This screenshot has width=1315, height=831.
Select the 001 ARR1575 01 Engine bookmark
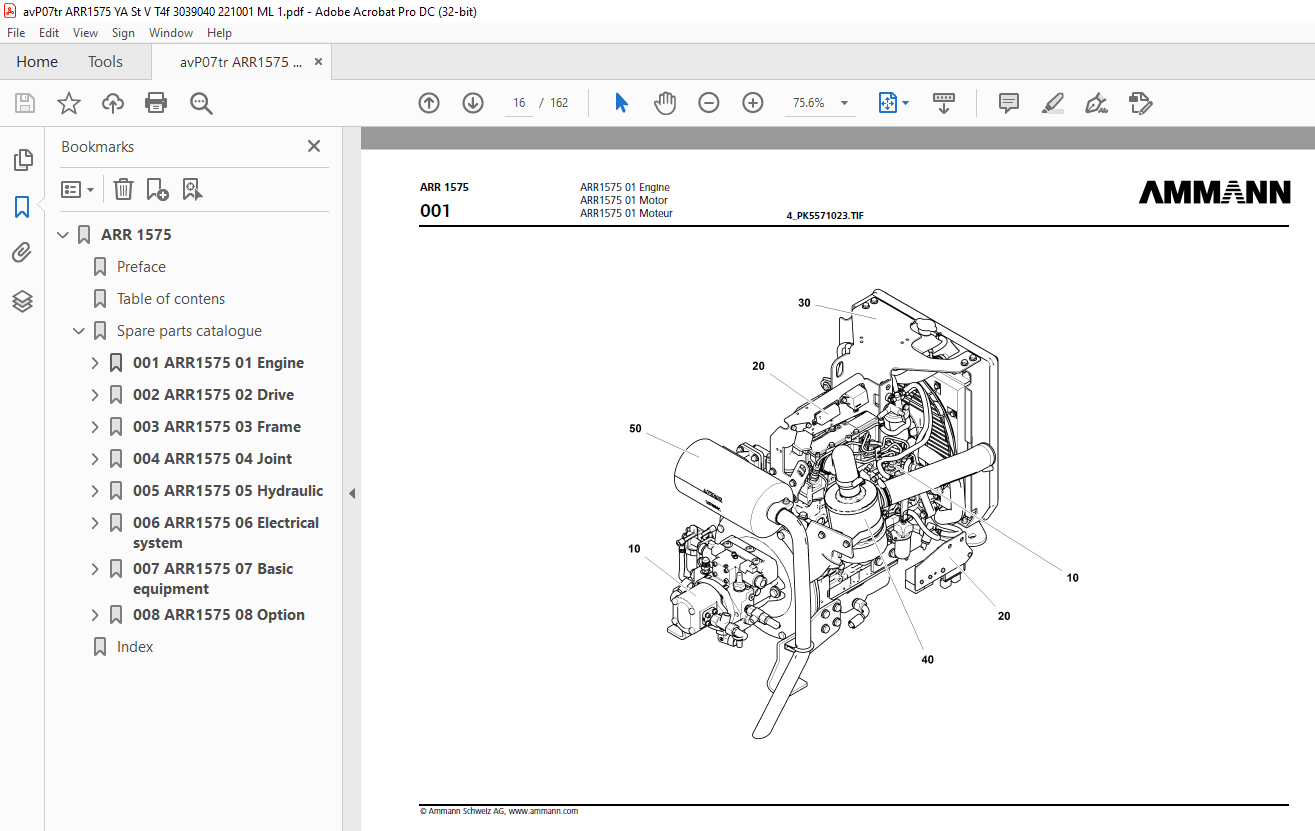pos(218,363)
